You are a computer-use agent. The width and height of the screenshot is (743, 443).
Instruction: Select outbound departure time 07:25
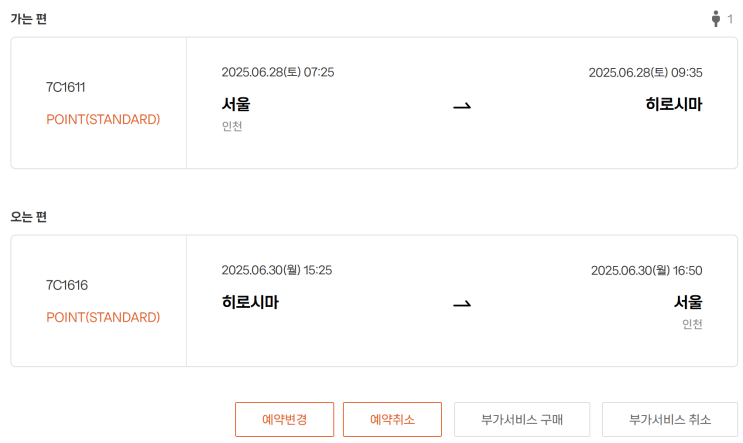pyautogui.click(x=319, y=72)
